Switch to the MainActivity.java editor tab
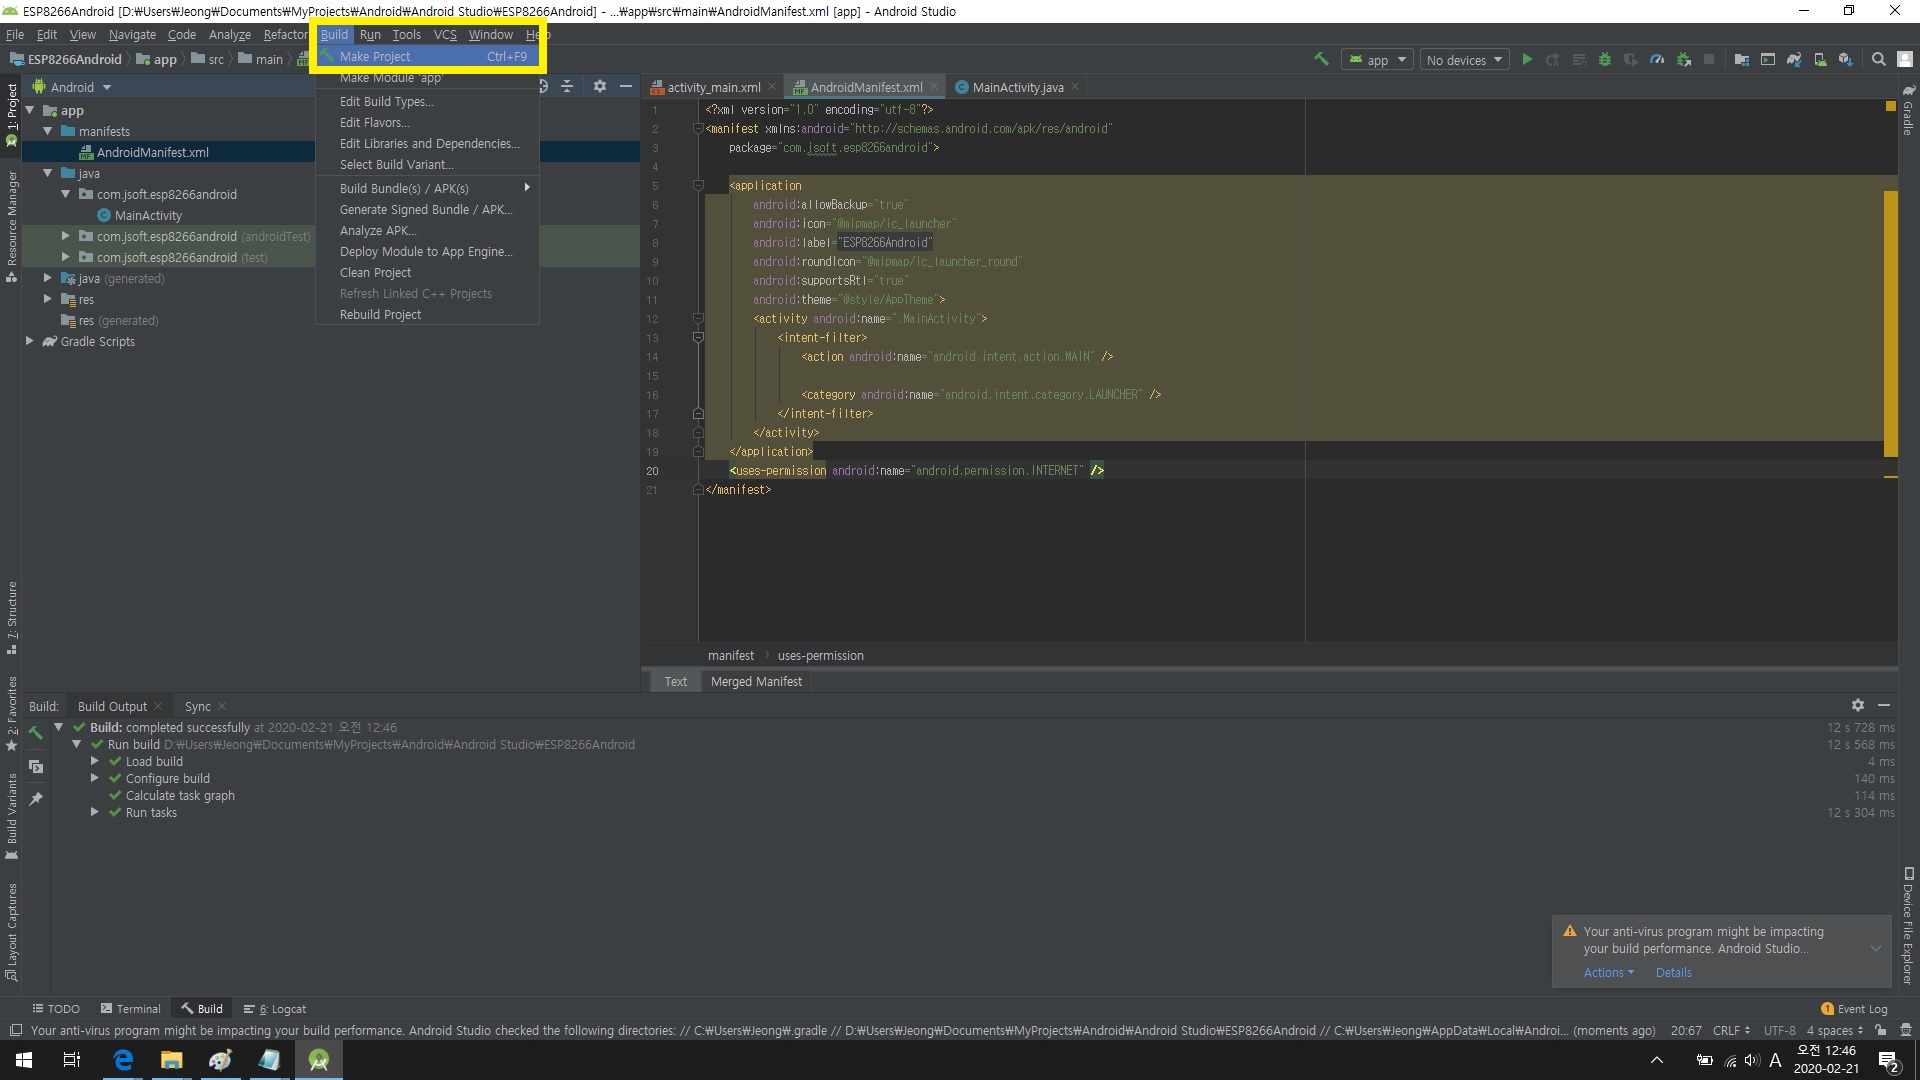1920x1080 pixels. pyautogui.click(x=1017, y=87)
